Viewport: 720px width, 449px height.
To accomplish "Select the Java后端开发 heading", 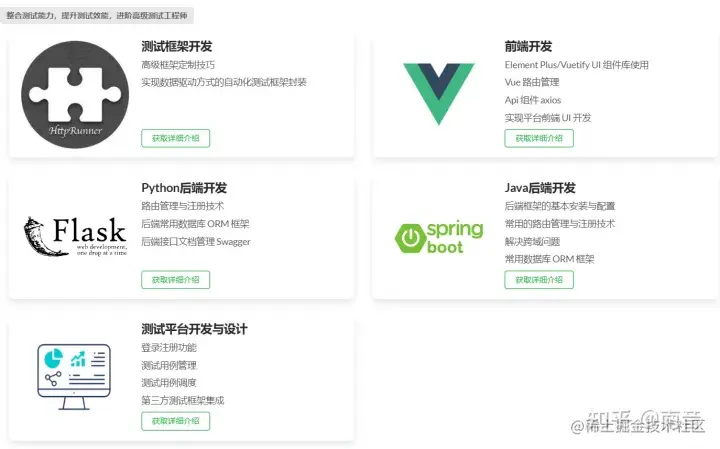I will [x=540, y=188].
